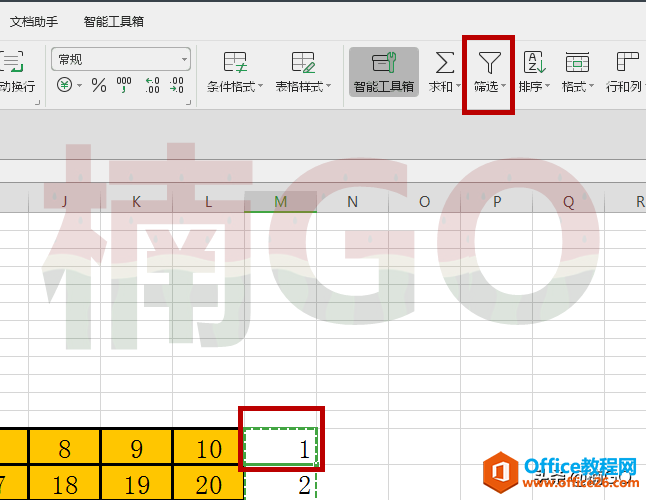Image resolution: width=646 pixels, height=500 pixels.
Task: Expand the 筛选 dropdown arrow
Action: pyautogui.click(x=503, y=86)
